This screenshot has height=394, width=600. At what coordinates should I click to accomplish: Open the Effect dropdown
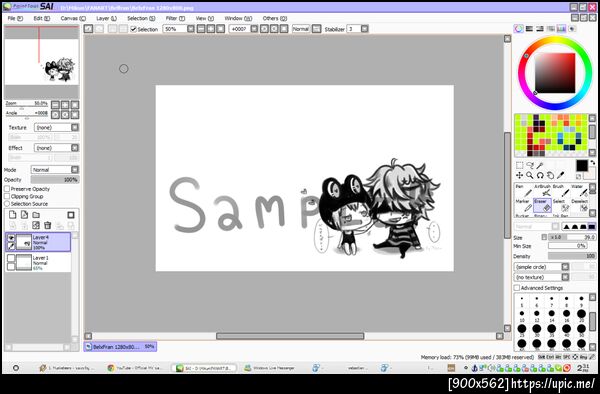pos(56,148)
